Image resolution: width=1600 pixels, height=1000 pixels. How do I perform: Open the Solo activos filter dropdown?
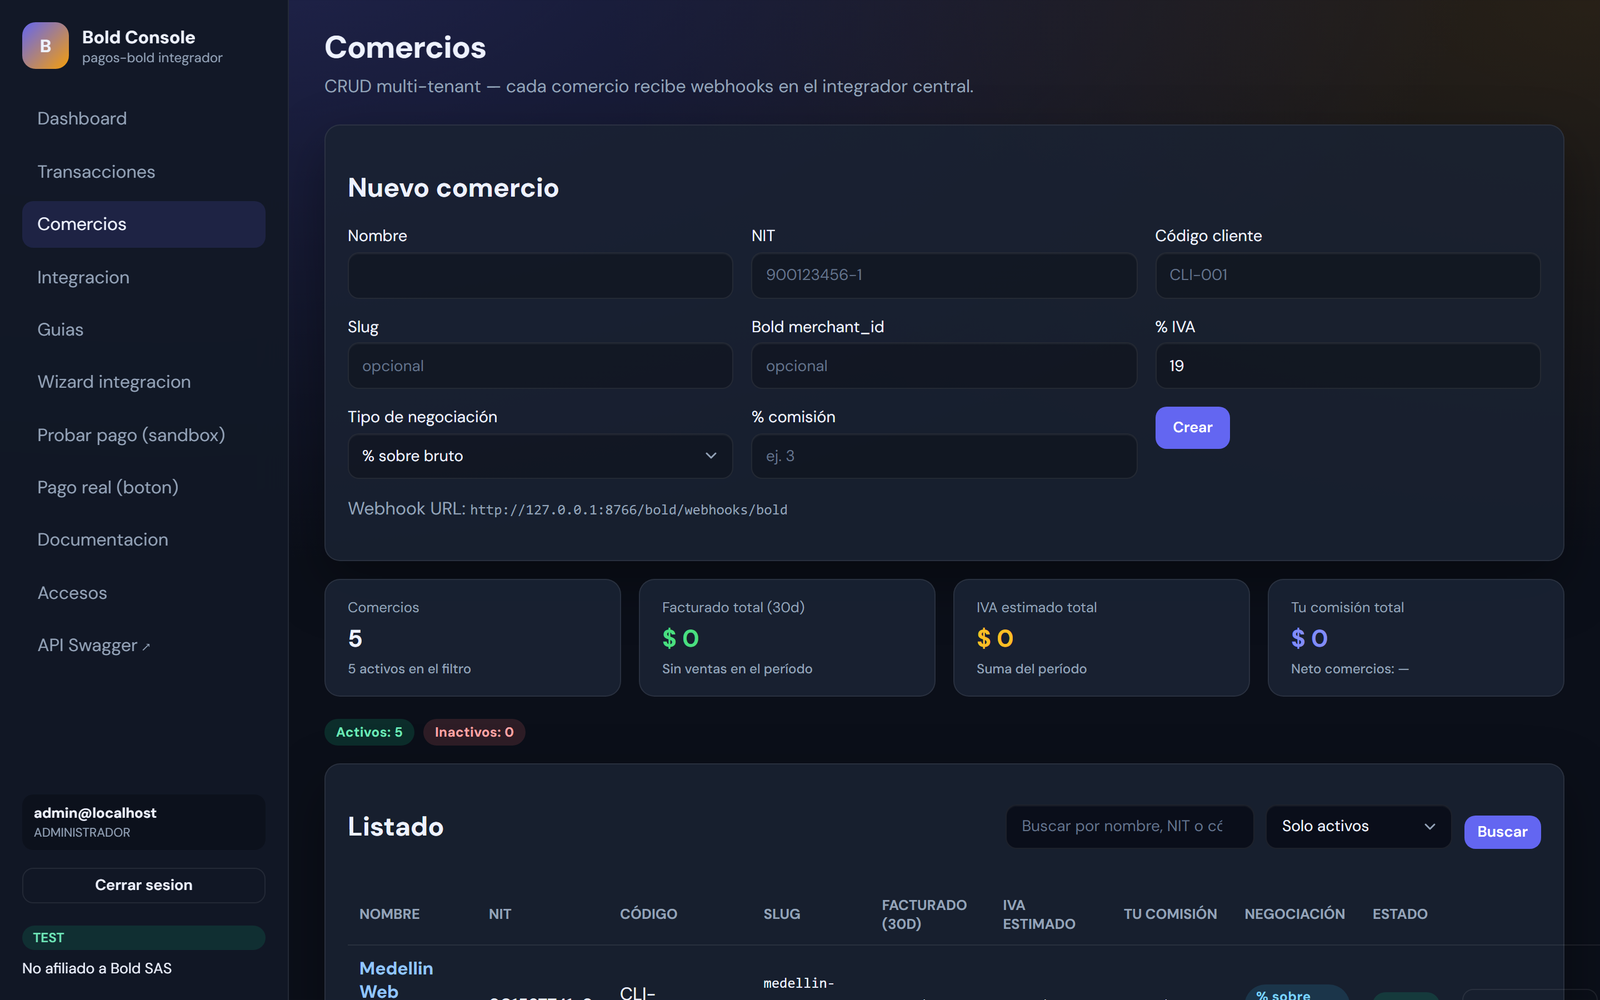[1358, 827]
